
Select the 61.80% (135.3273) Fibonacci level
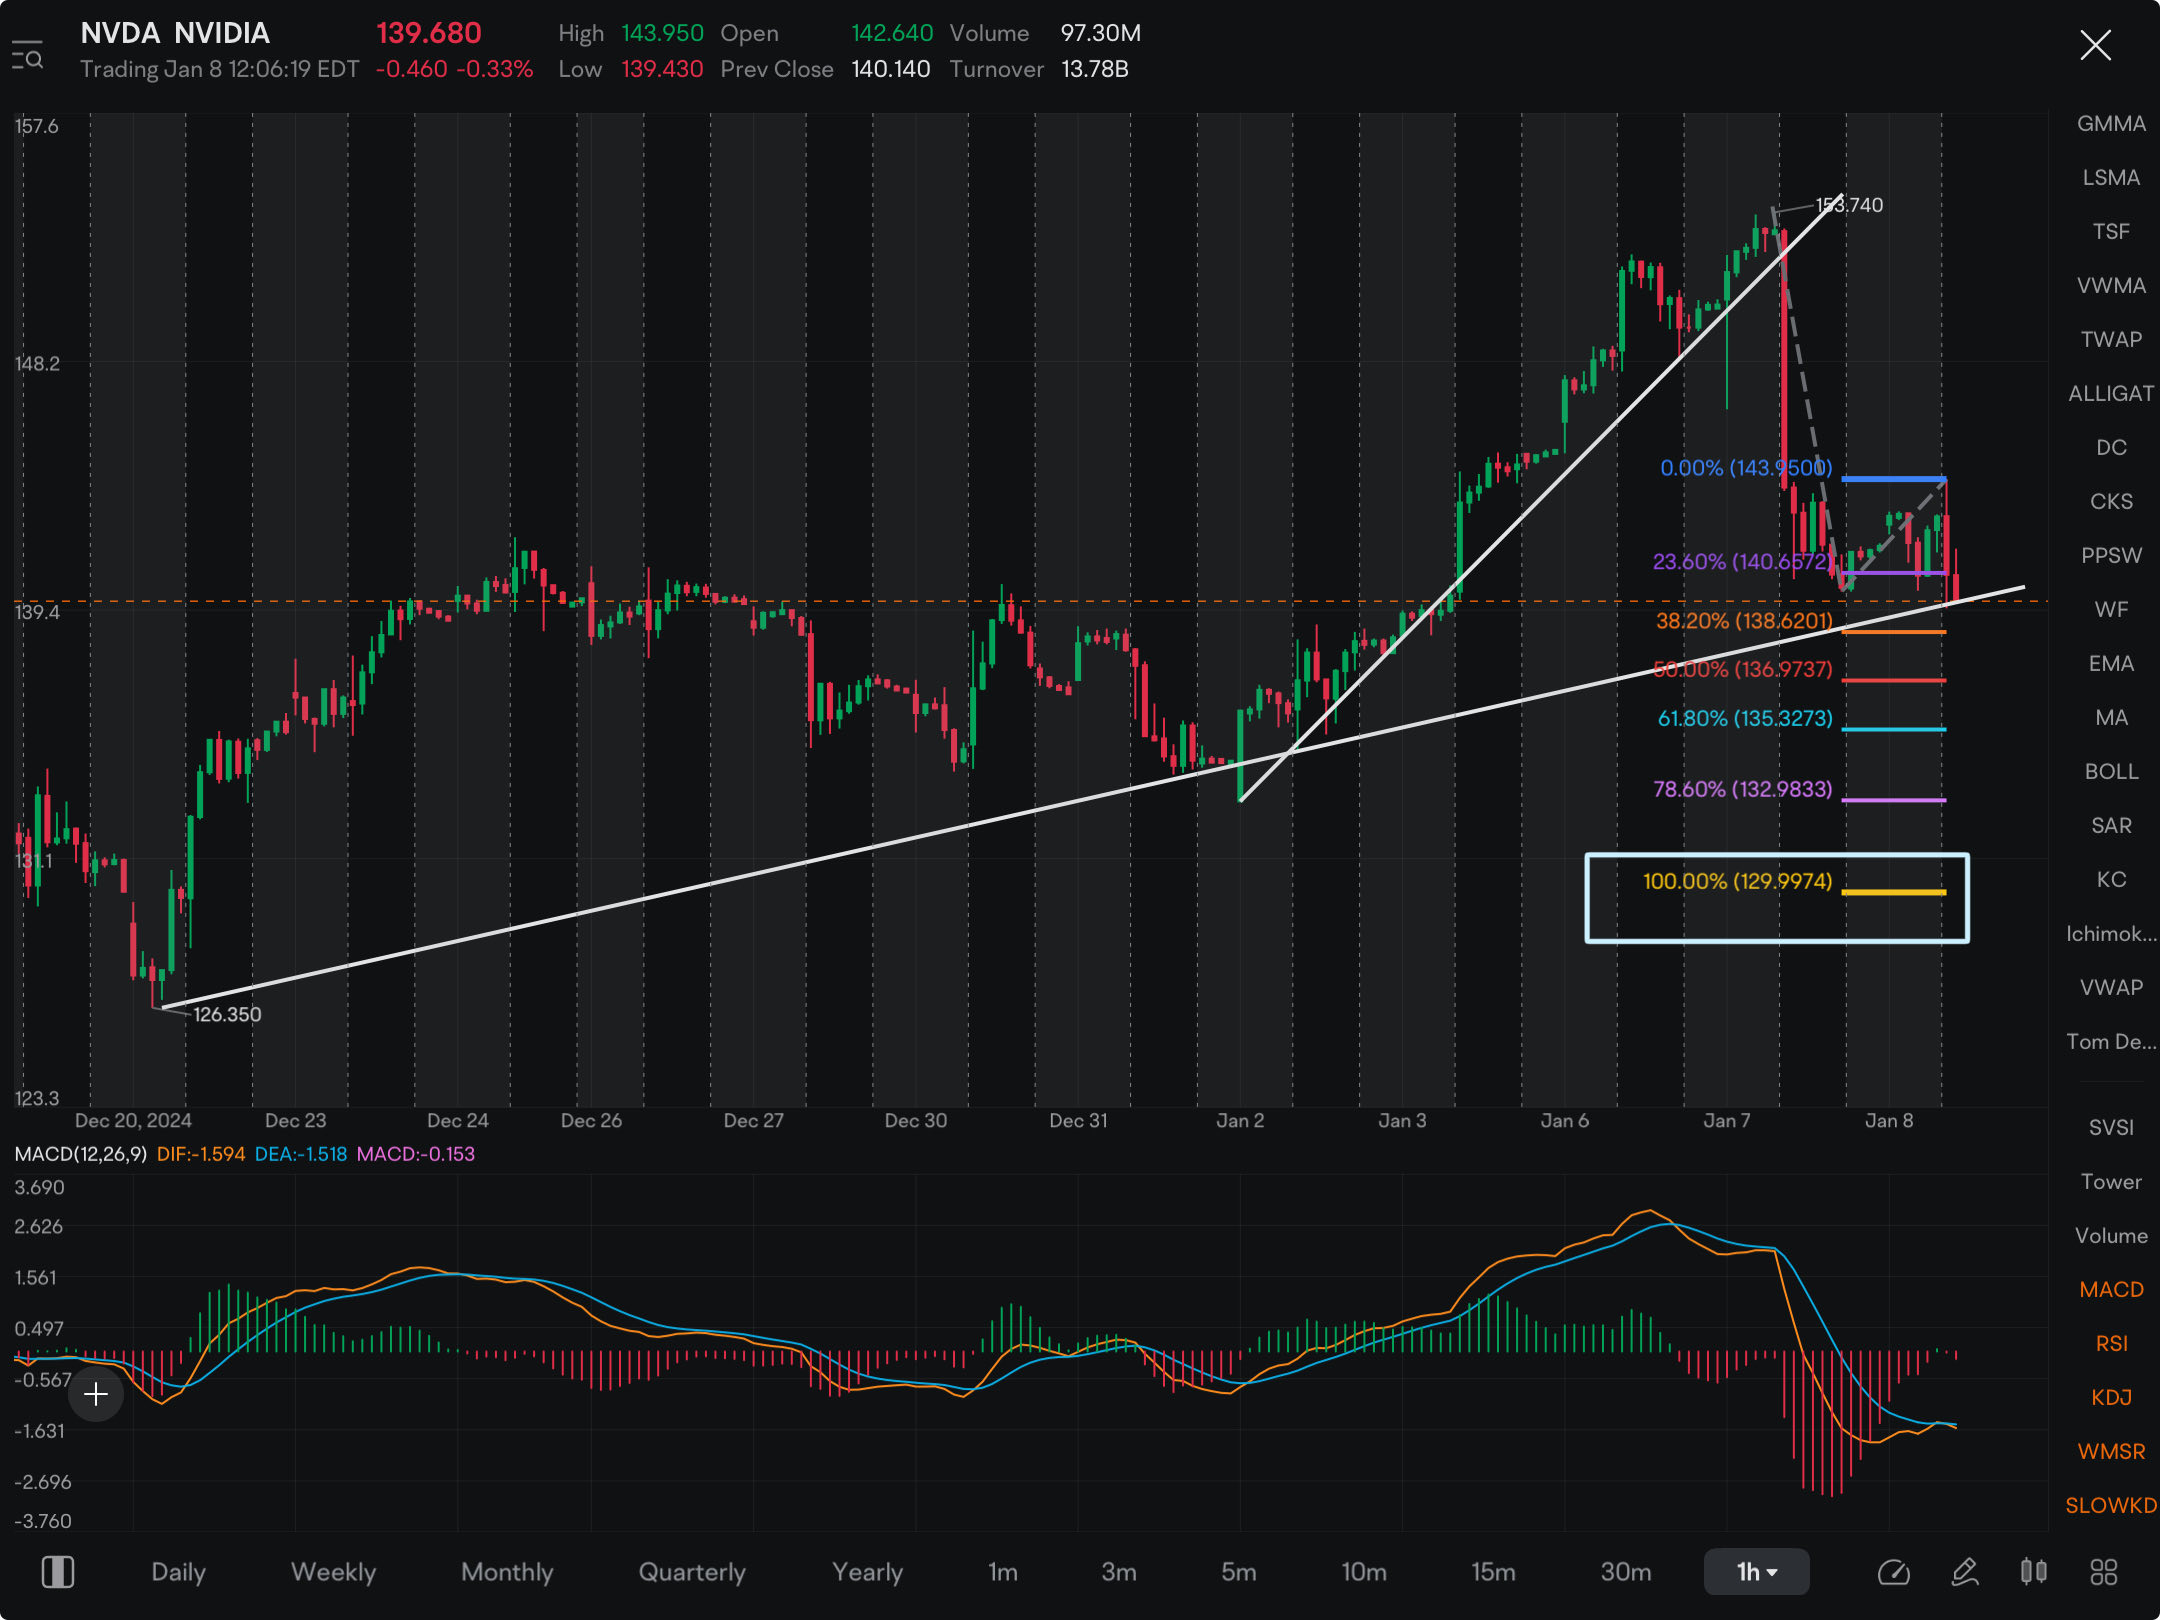click(x=1745, y=719)
